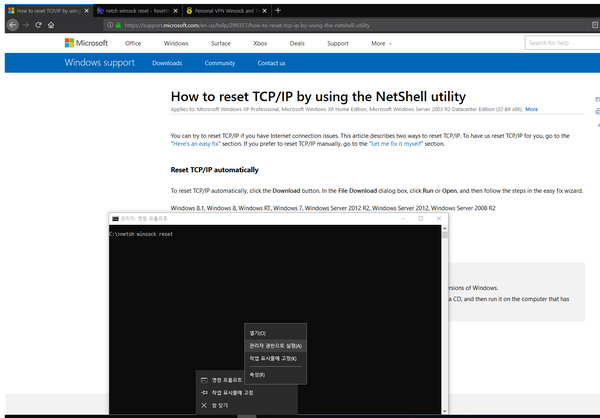The image size is (600, 418).
Task: Reload the page with the refresh icon
Action: tap(38, 25)
